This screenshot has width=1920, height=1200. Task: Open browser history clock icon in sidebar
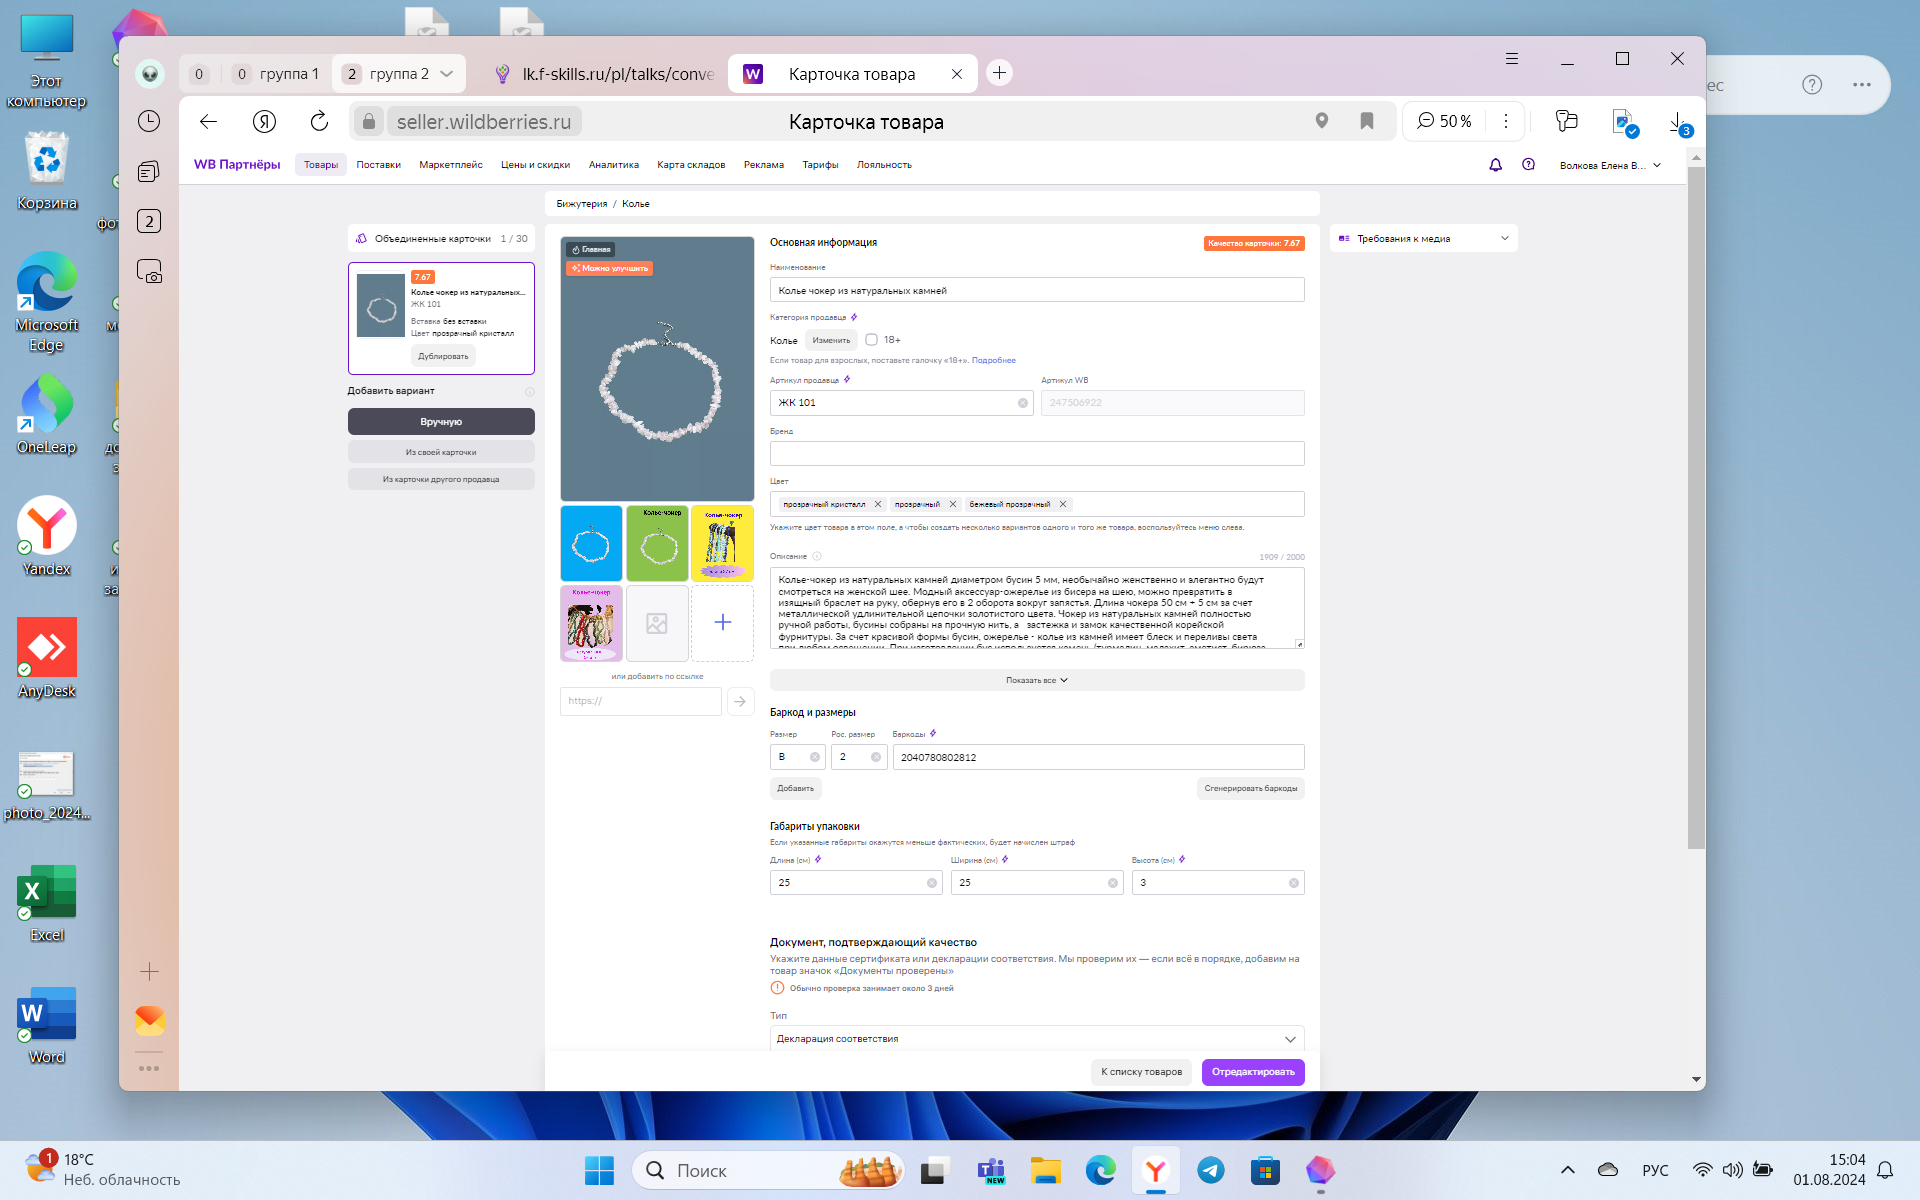(x=149, y=121)
